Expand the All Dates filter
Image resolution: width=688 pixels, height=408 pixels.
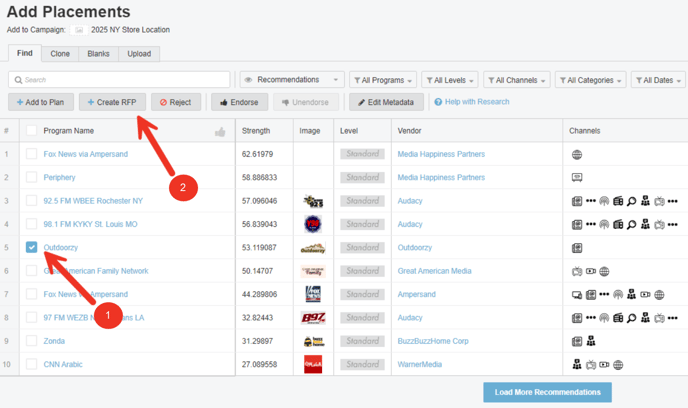(658, 80)
